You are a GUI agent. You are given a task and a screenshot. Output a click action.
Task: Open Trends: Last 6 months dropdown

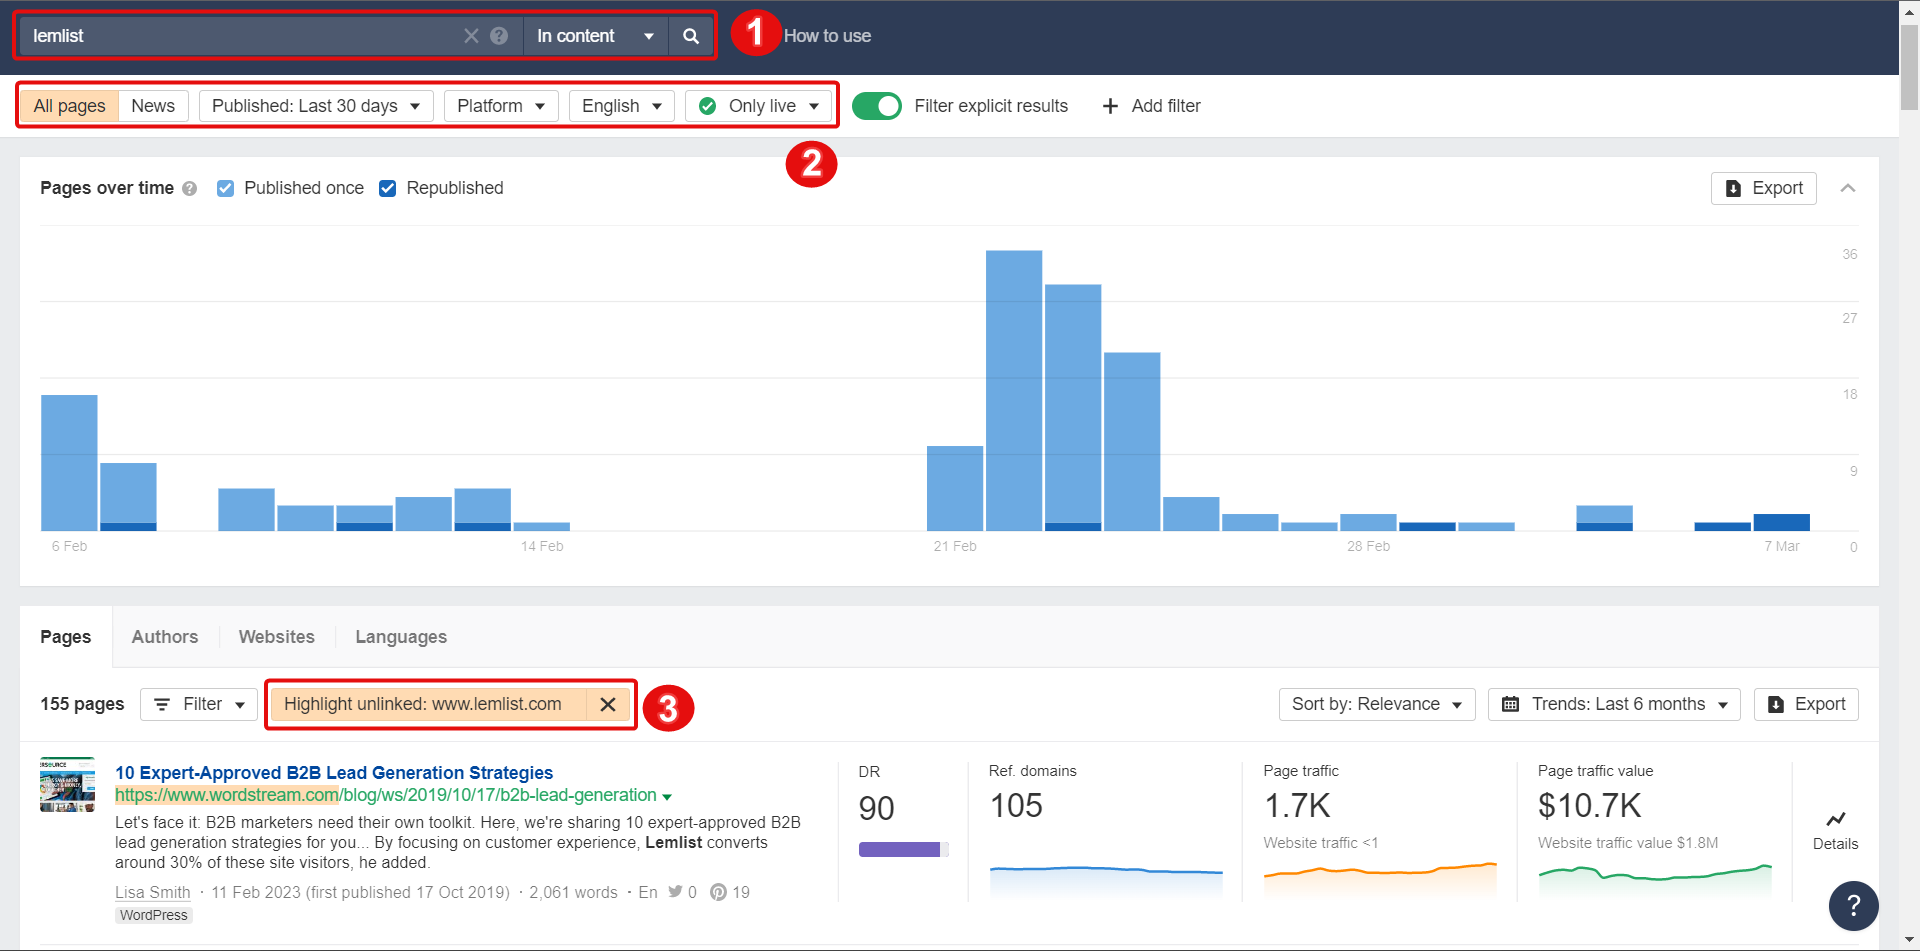pos(1614,704)
